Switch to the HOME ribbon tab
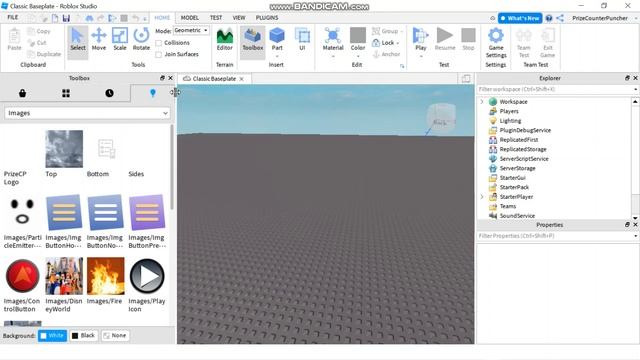Image resolution: width=640 pixels, height=360 pixels. (x=162, y=18)
